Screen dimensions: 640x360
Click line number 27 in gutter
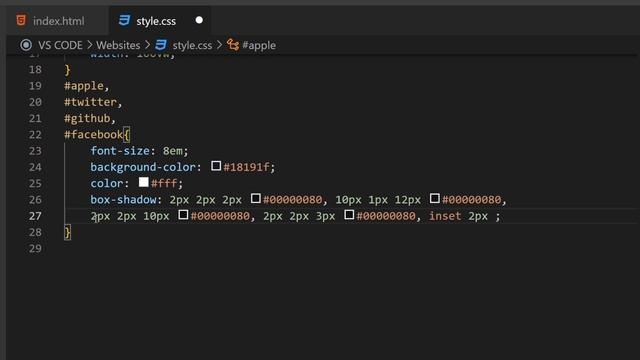tap(35, 216)
